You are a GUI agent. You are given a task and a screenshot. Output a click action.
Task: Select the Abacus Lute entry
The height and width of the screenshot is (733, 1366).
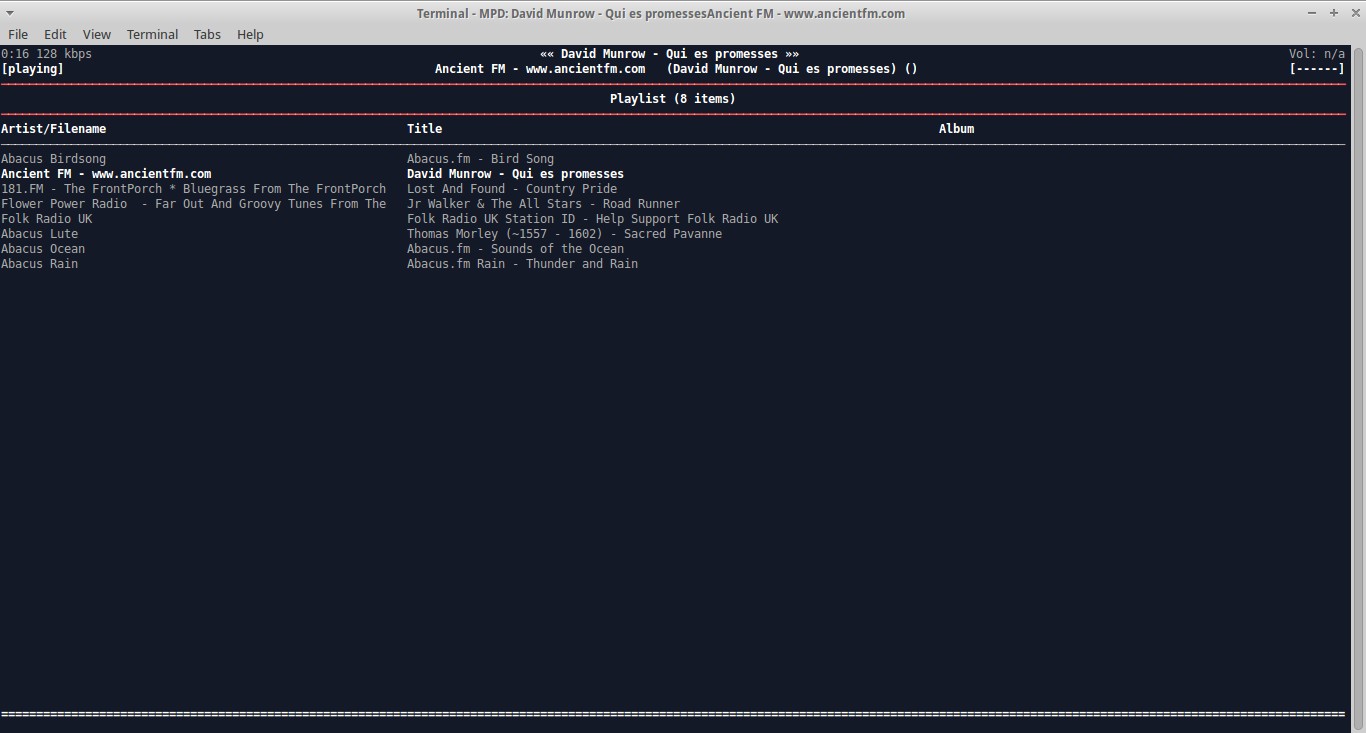pyautogui.click(x=39, y=234)
